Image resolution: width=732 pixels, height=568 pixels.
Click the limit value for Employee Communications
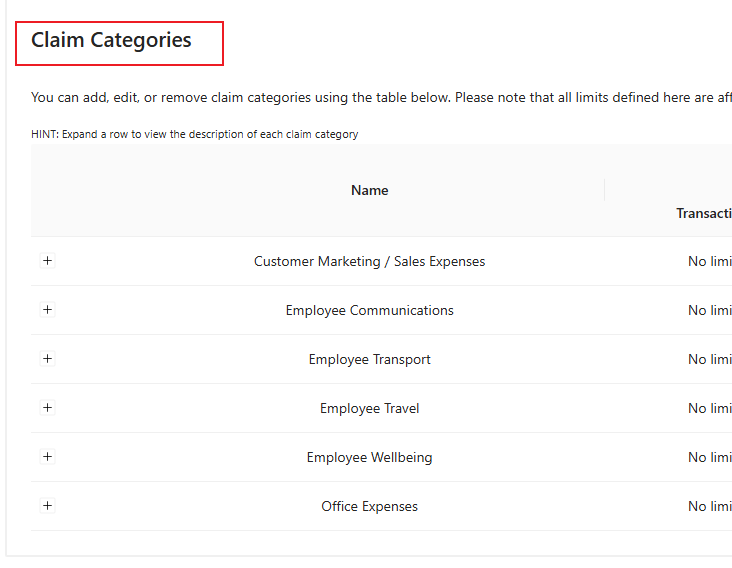[709, 310]
